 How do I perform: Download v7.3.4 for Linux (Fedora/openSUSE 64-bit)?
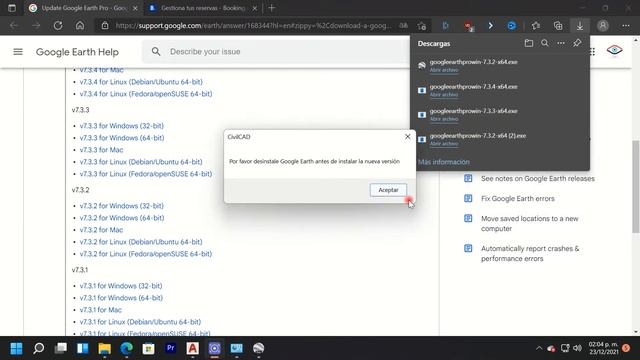(146, 94)
